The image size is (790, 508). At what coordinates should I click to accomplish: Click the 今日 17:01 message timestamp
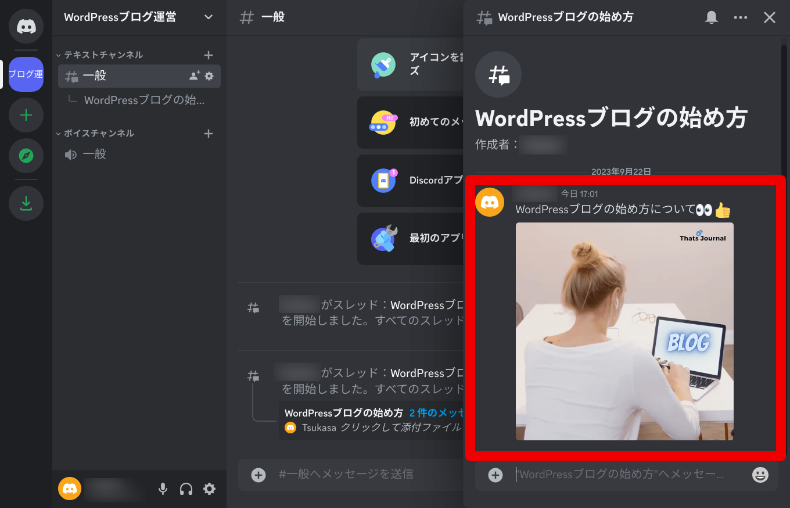579,194
